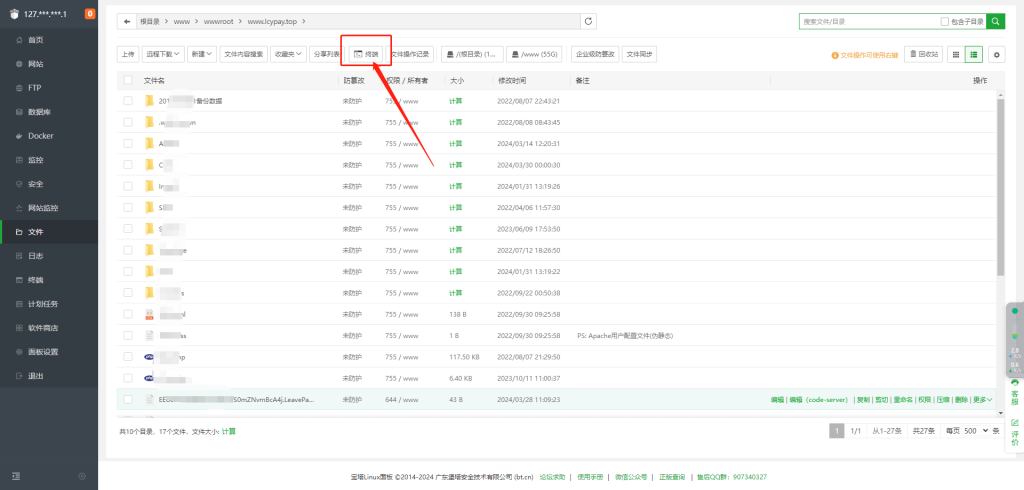1024x490 pixels.
Task: Check the box for the first folder row
Action: click(x=128, y=101)
